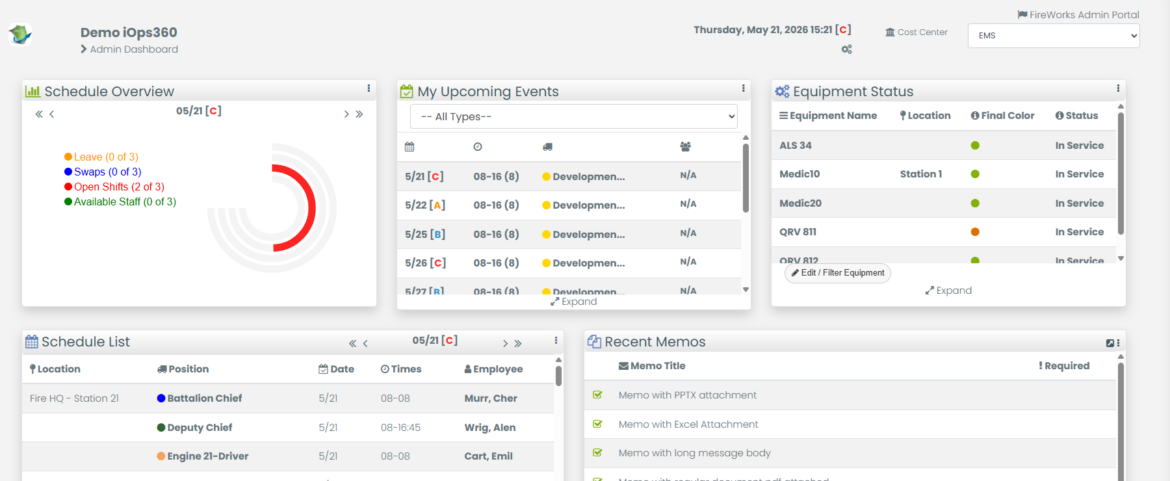Click the FireWorks Admin Portal flag icon

click(x=1022, y=15)
